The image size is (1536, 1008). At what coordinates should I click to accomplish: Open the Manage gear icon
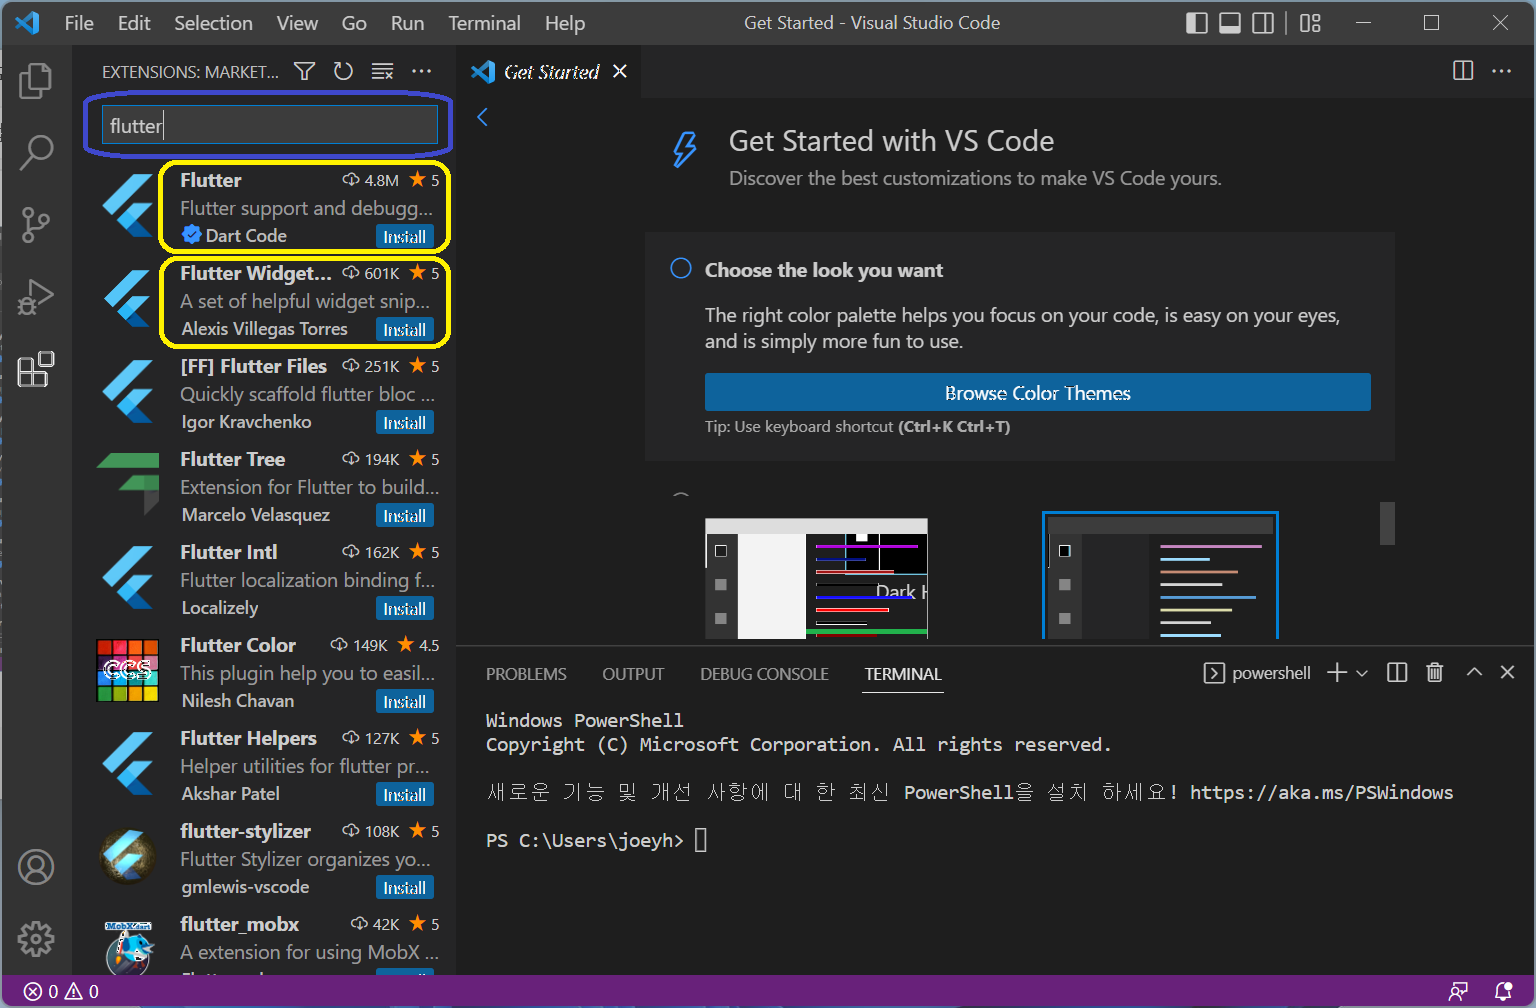[x=36, y=939]
